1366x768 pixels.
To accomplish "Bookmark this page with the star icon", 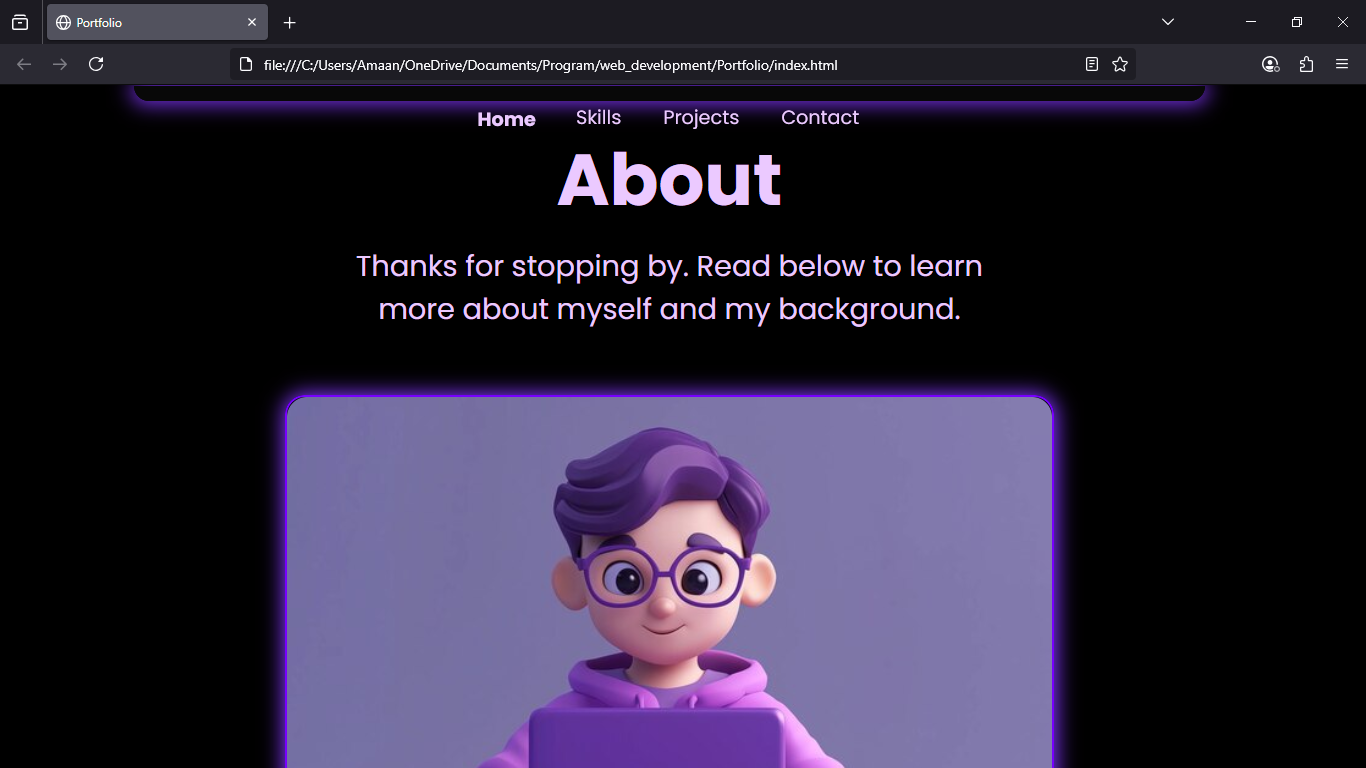I will 1120,64.
